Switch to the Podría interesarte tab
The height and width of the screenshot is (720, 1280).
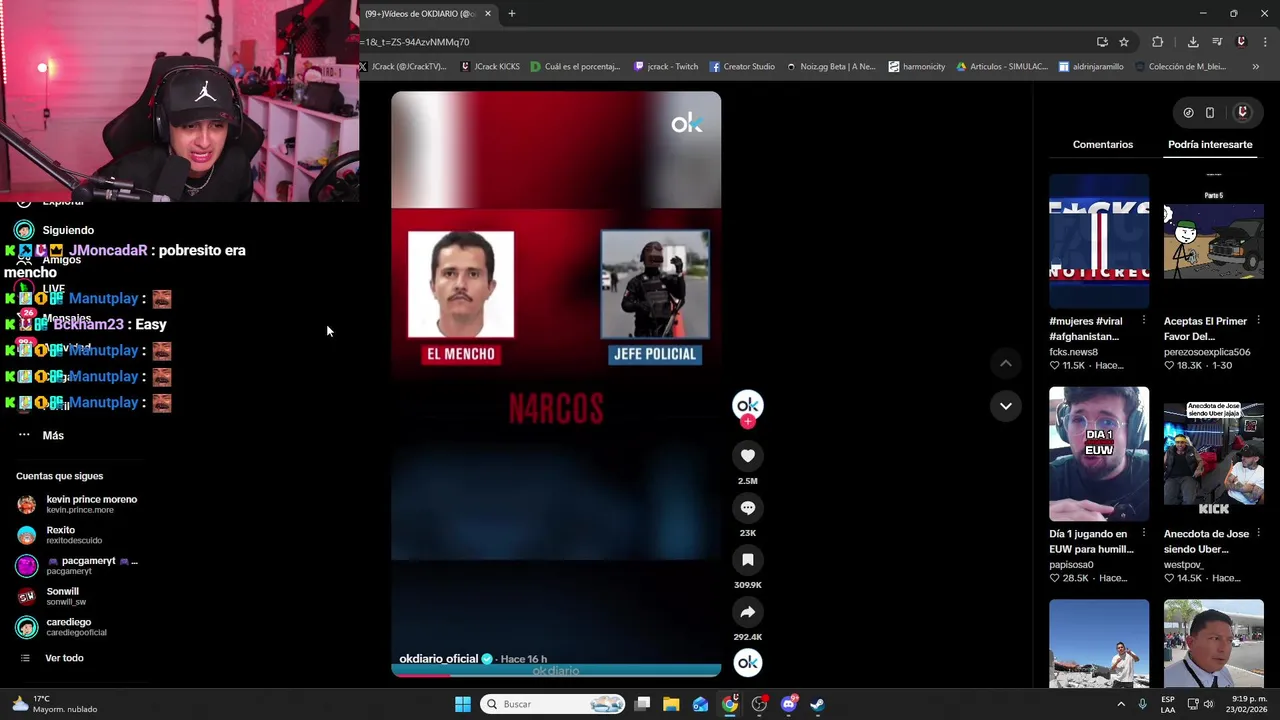click(x=1210, y=145)
